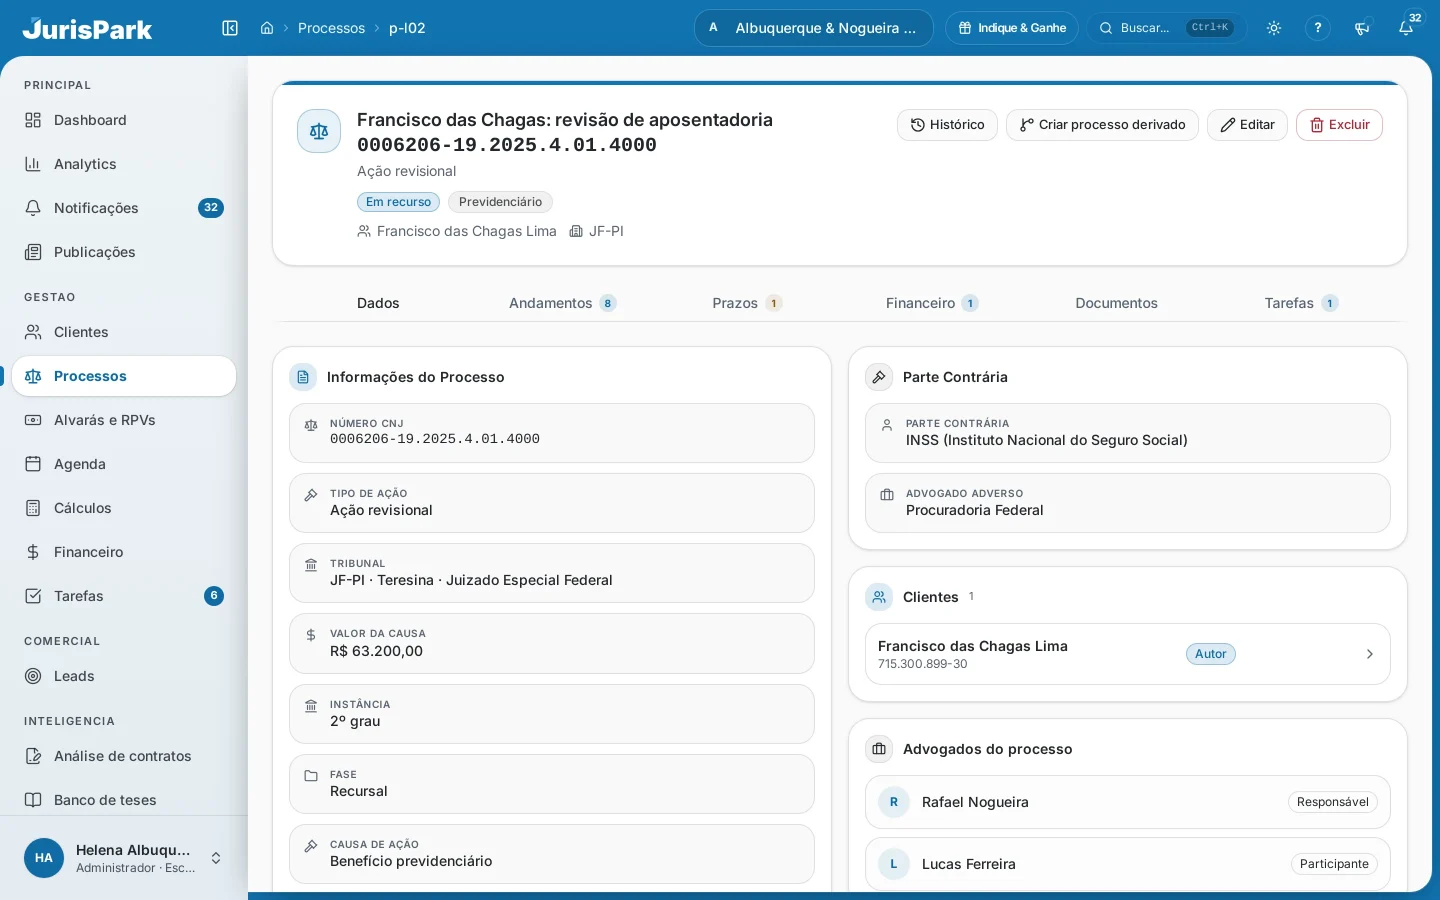Toggle the sidebar collapse icon
Screen dimensions: 1440x900
[x=230, y=28]
